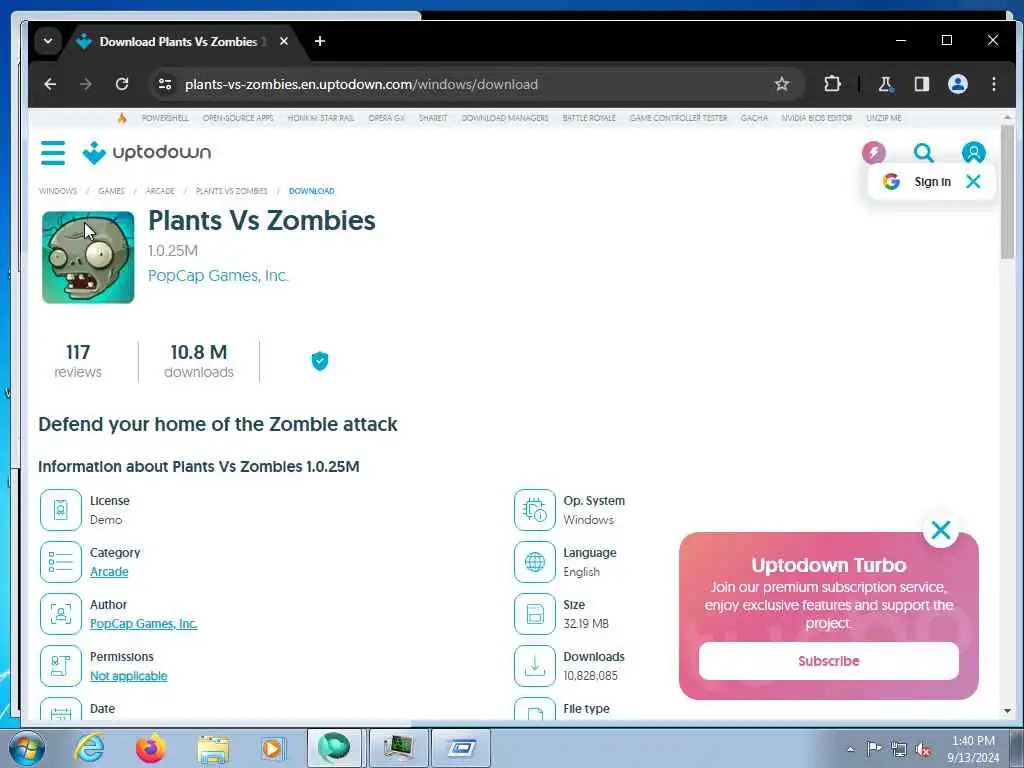Viewport: 1024px width, 768px height.
Task: Reload the current page
Action: tap(121, 84)
